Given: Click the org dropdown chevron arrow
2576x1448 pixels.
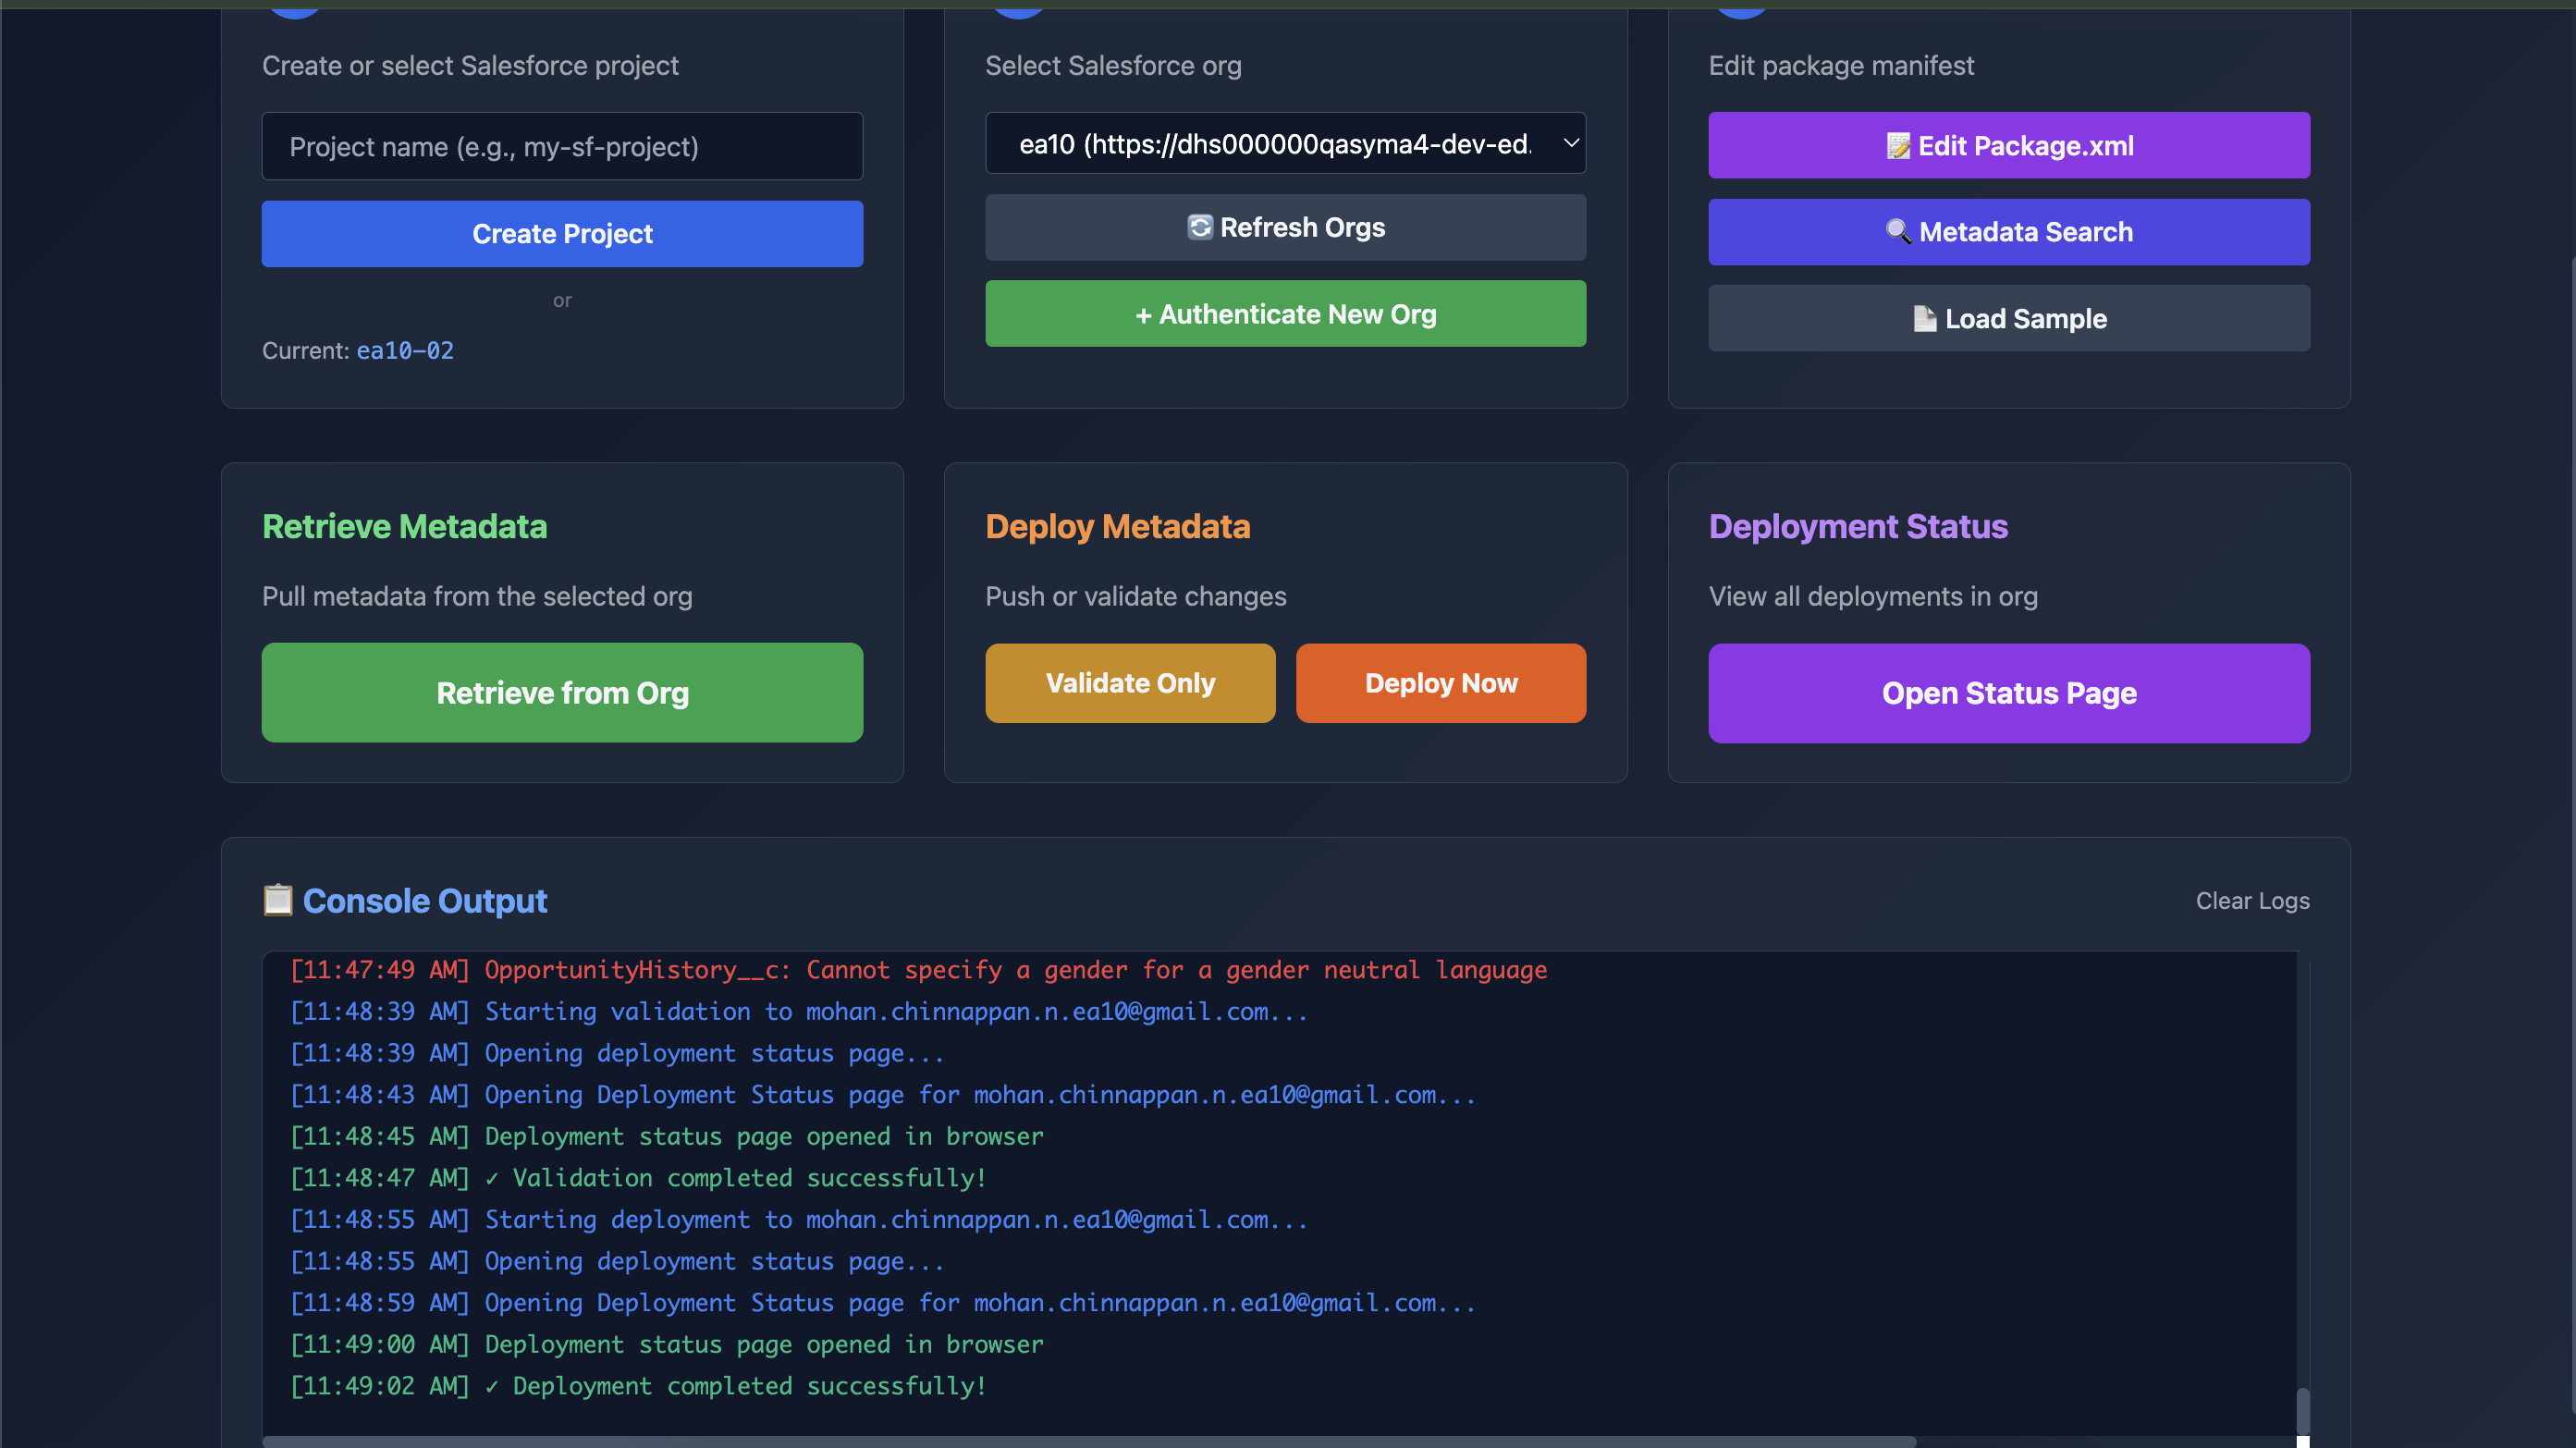Looking at the screenshot, I should point(1571,143).
